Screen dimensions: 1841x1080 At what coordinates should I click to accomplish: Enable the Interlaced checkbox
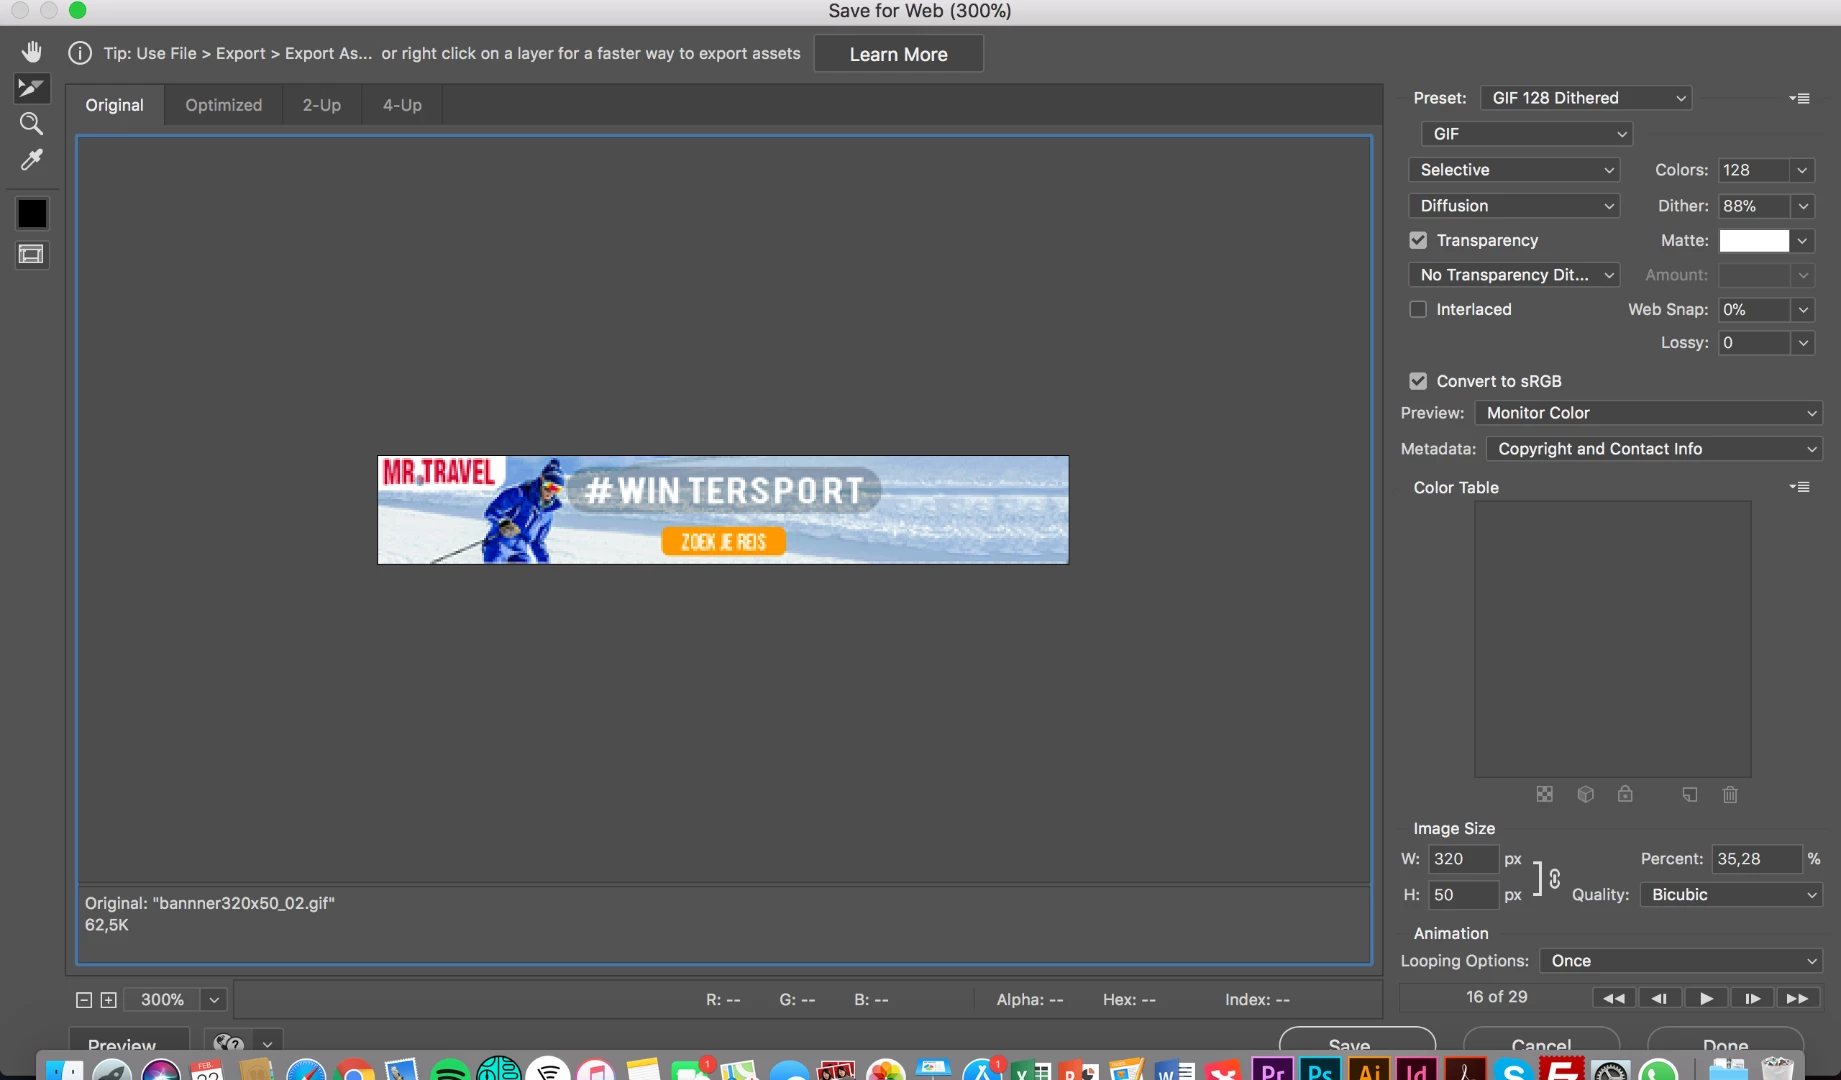tap(1418, 309)
